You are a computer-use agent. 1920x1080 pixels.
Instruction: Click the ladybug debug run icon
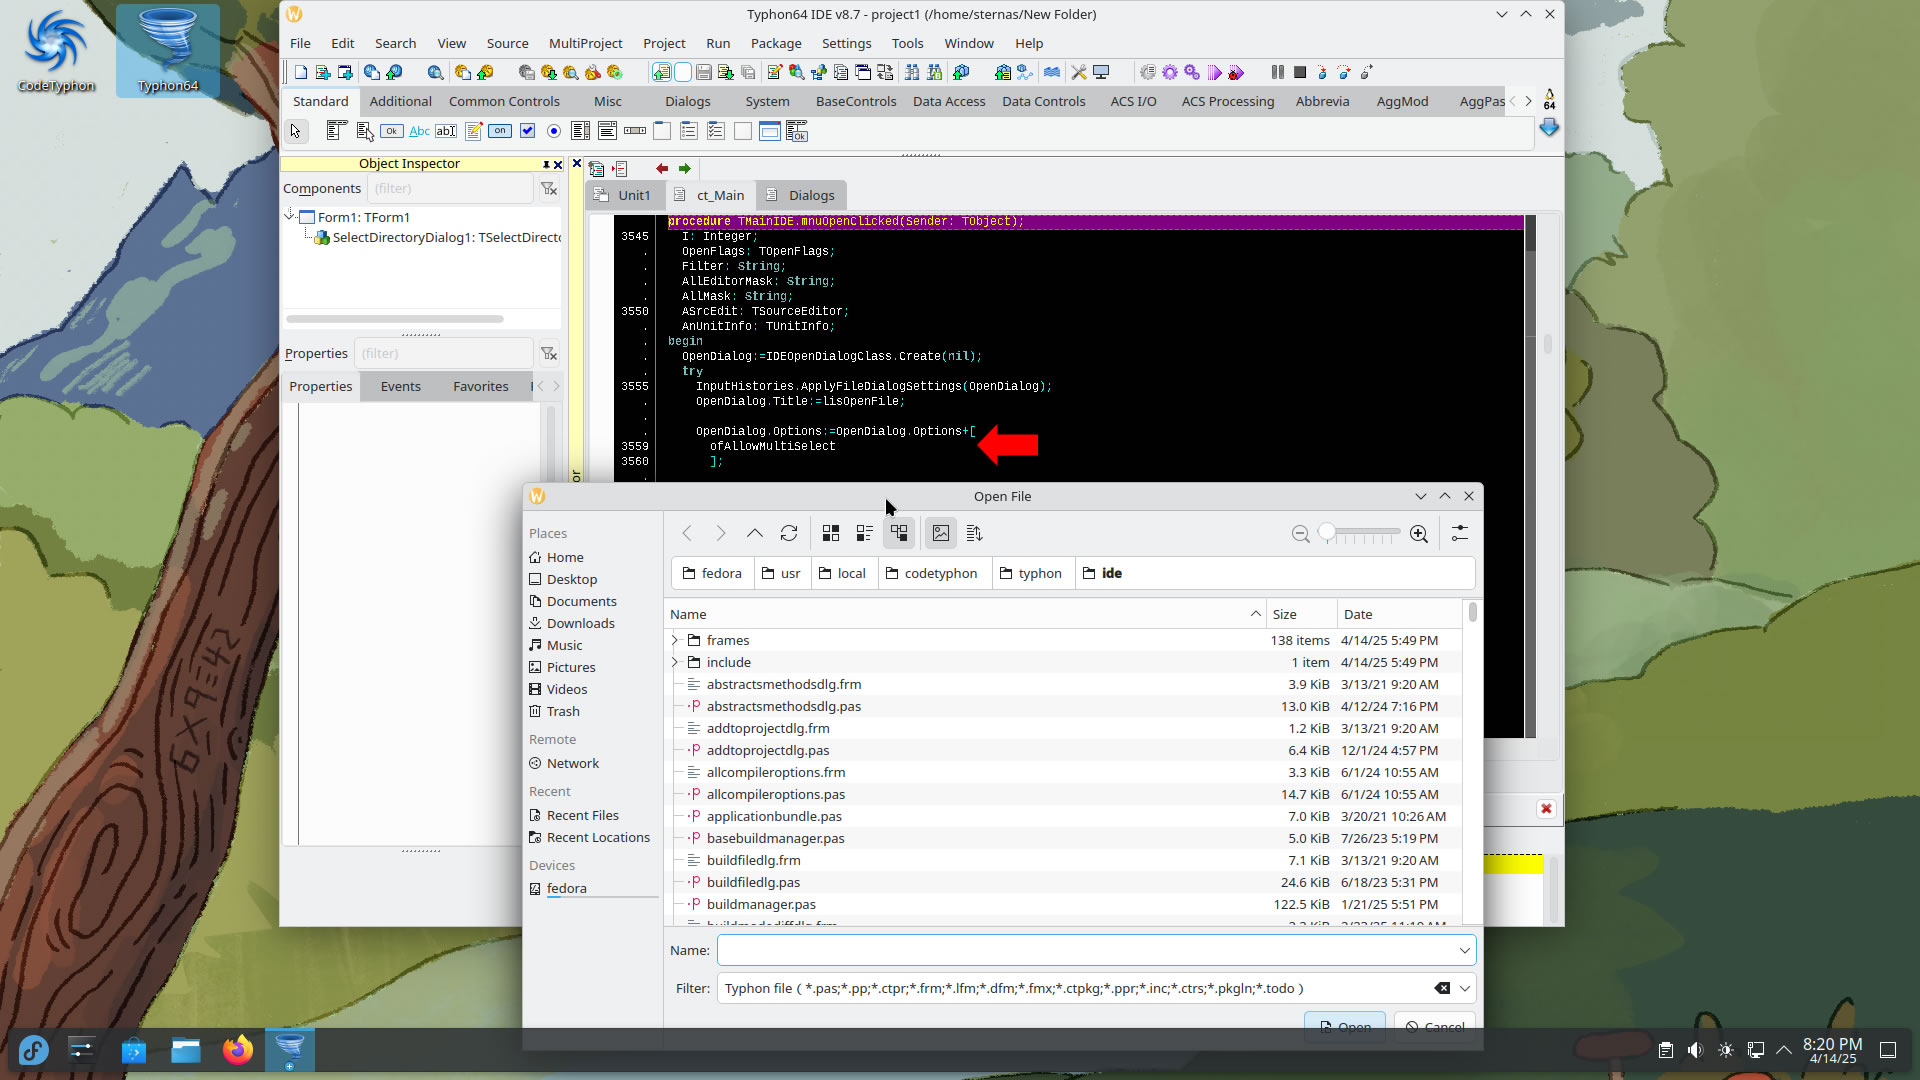[1236, 72]
